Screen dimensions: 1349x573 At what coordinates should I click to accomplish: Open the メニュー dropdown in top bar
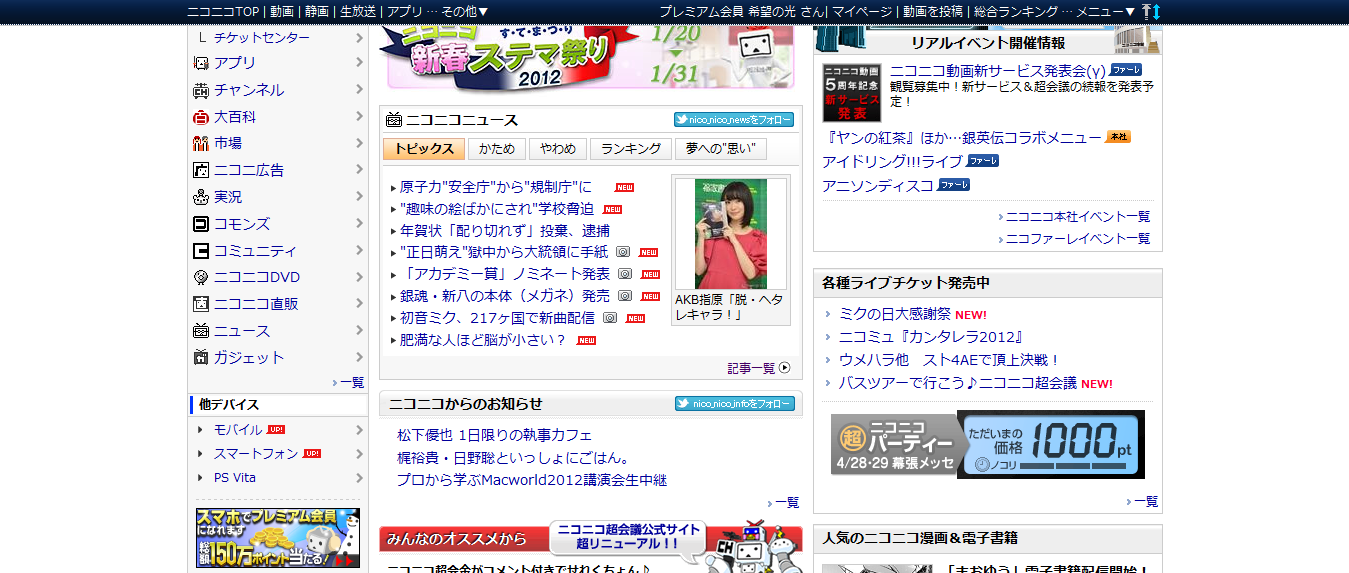click(1106, 11)
